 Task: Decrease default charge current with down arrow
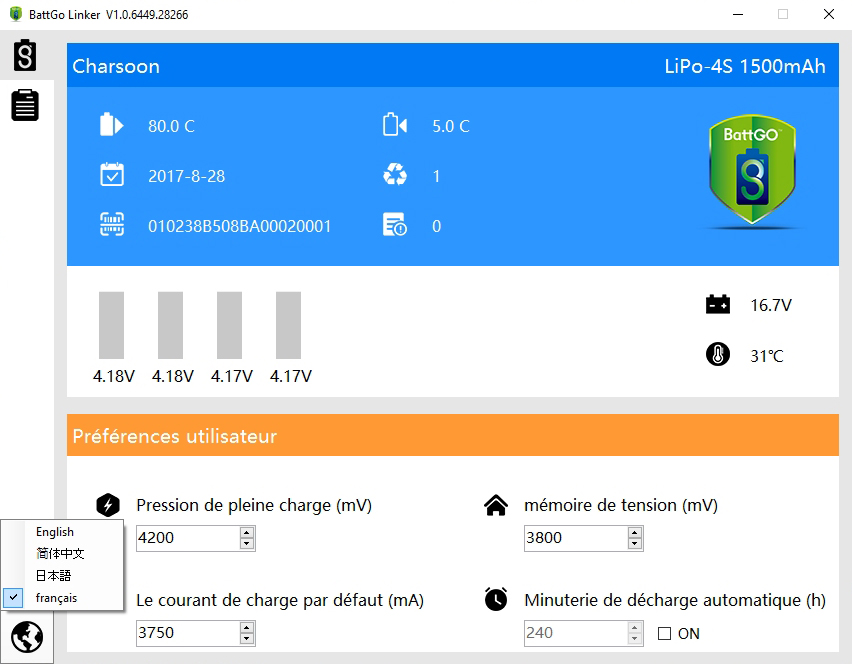[247, 639]
